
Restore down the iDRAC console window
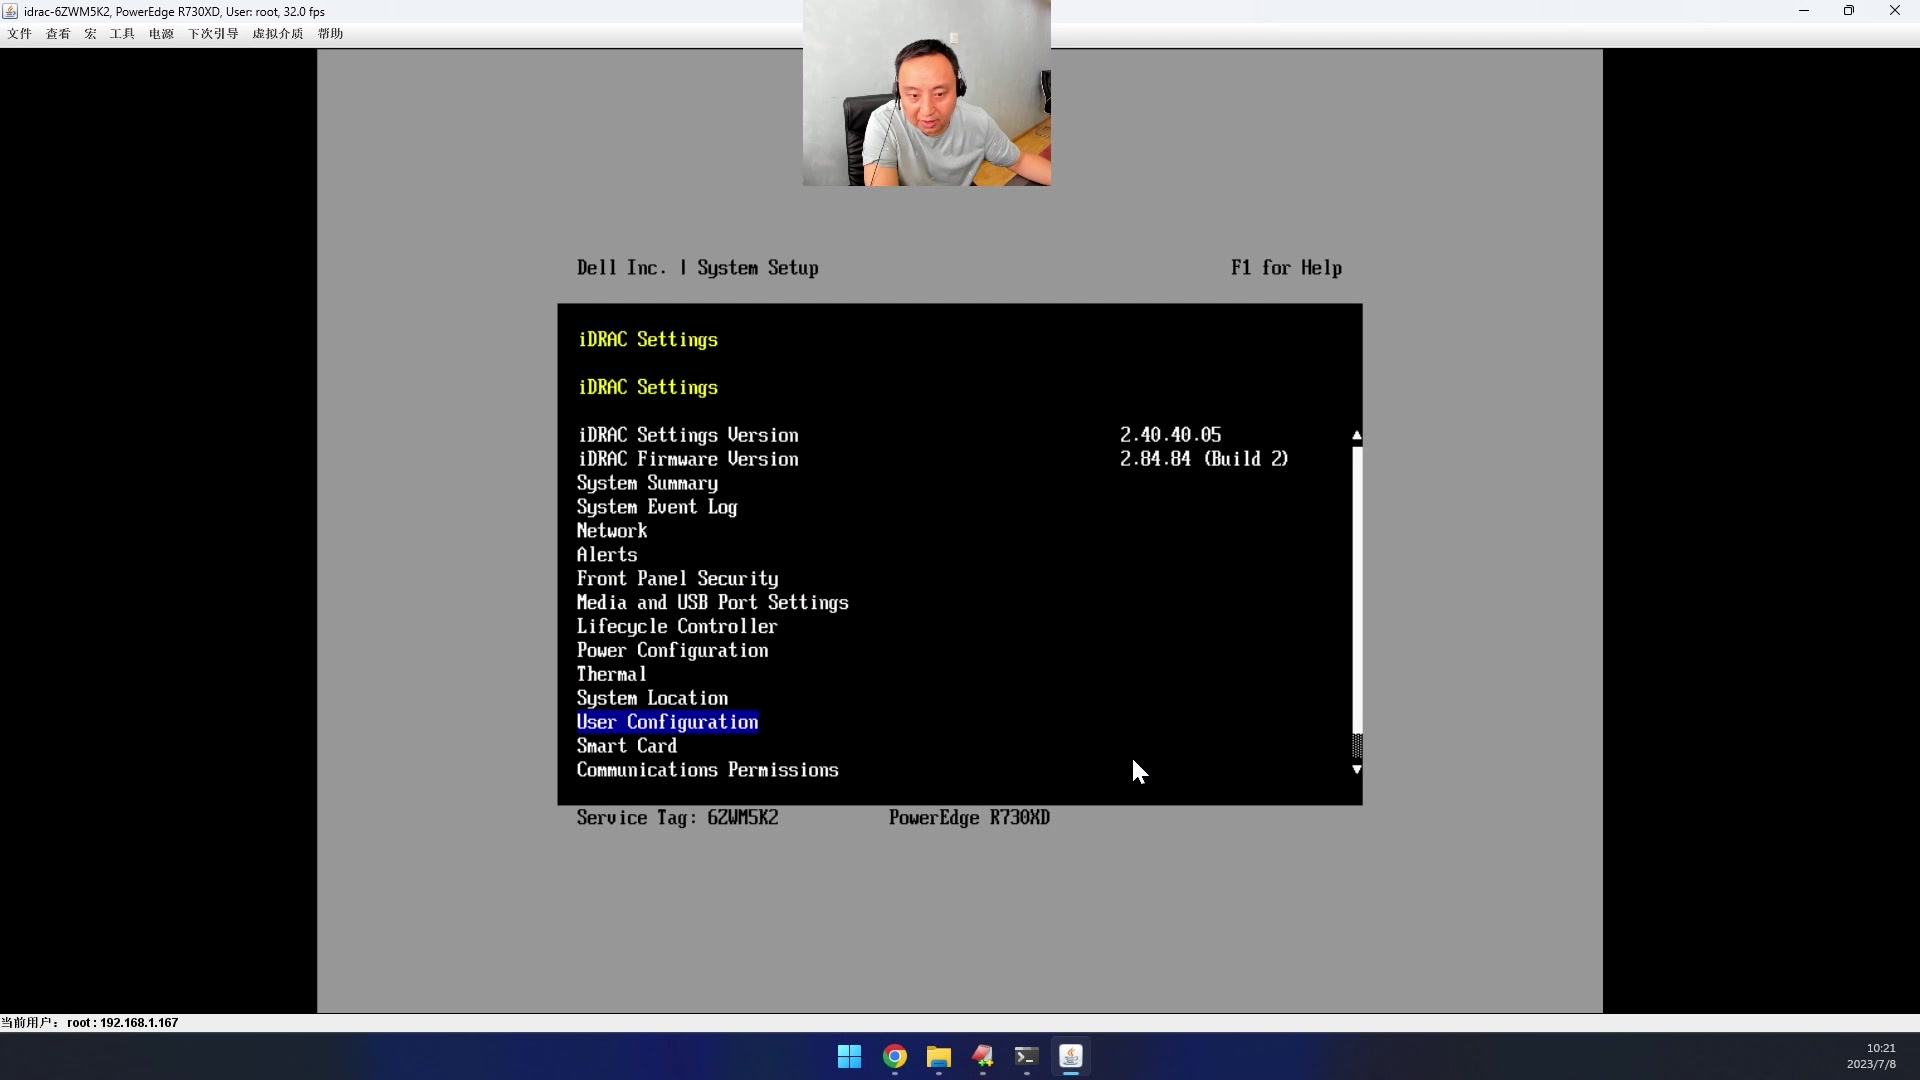point(1849,11)
